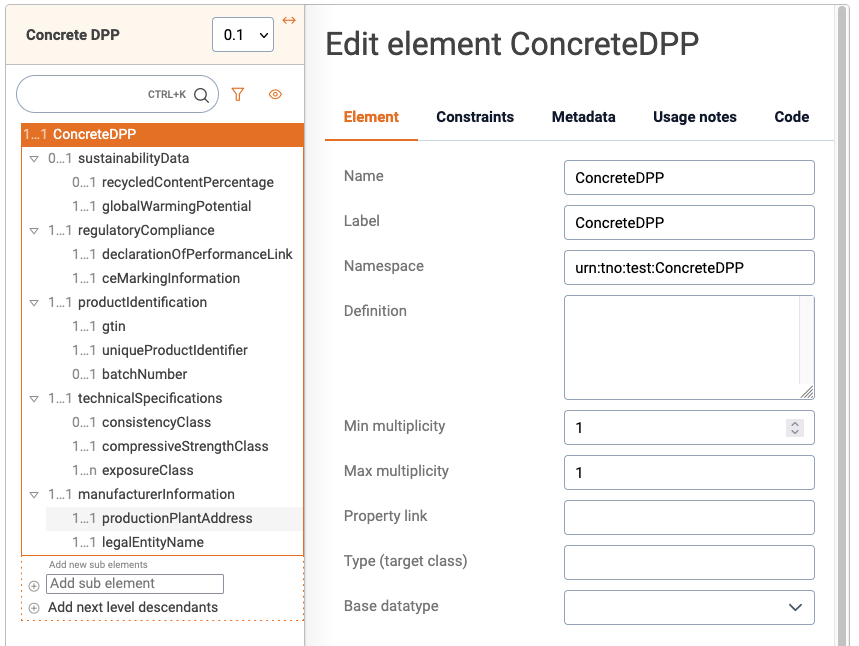859x646 pixels.
Task: Collapse the regulatoryCompliance tree node
Action: (34, 231)
